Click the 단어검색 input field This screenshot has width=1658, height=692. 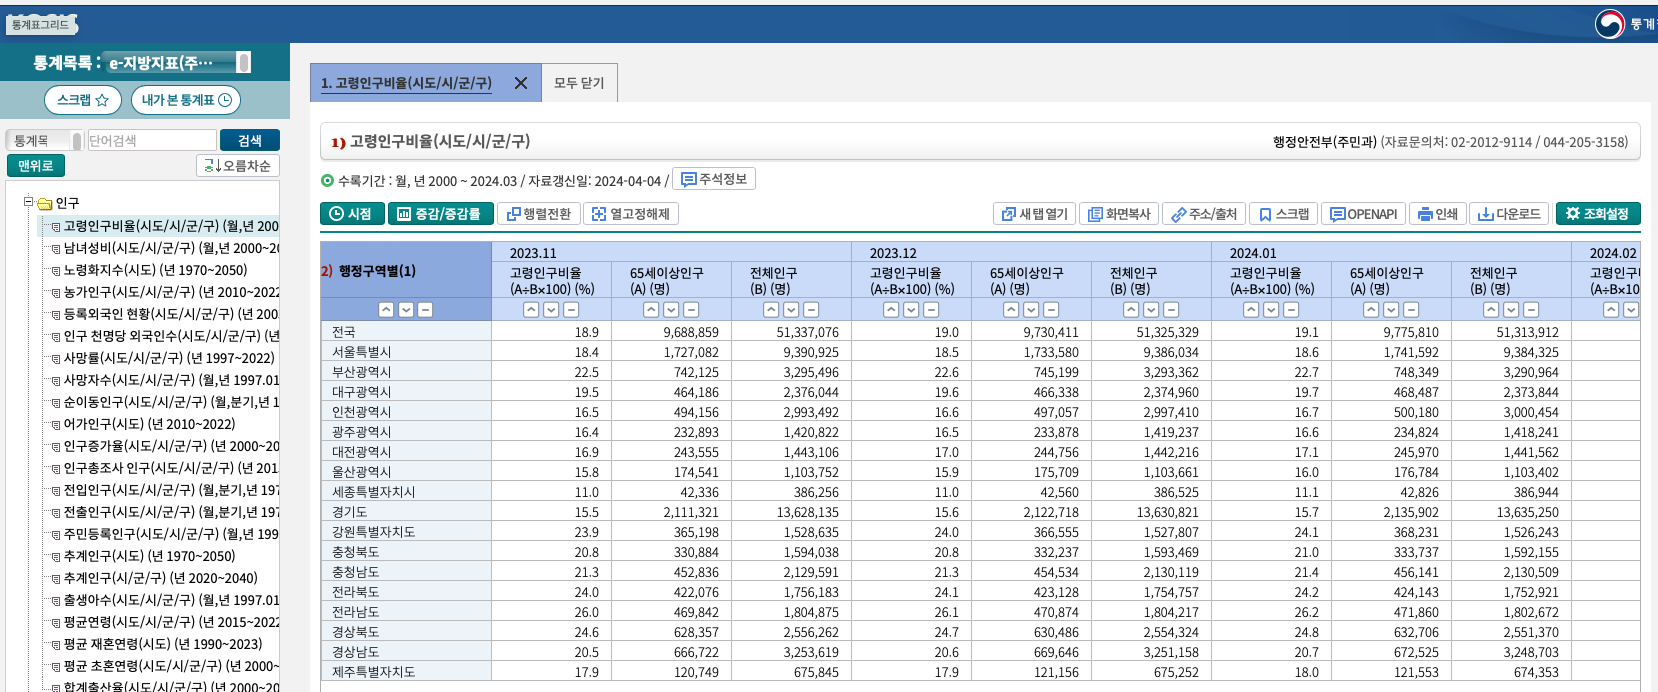coord(152,141)
